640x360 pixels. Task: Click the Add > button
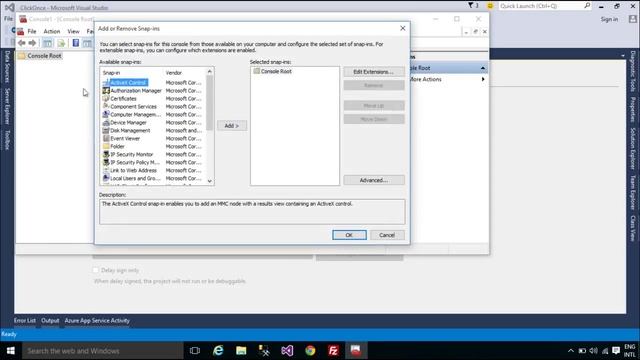[x=231, y=126]
